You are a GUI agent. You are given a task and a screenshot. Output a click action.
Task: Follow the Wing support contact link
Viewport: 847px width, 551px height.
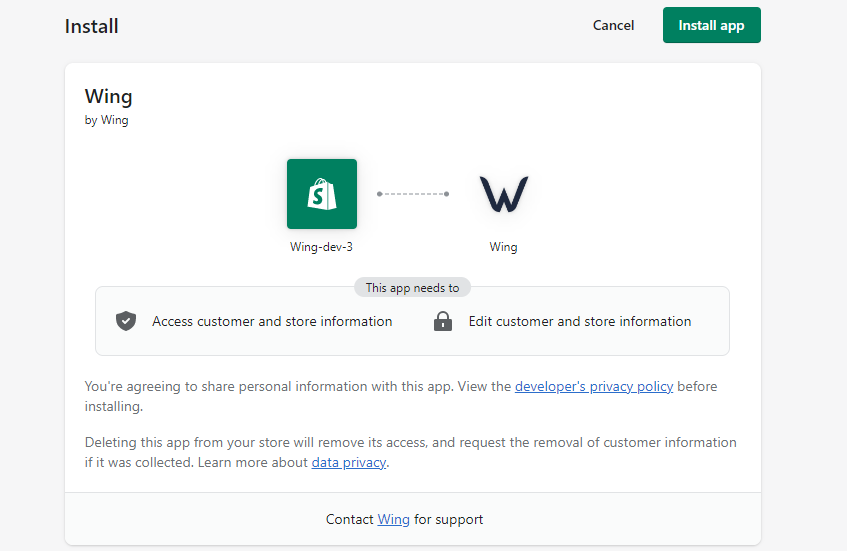pyautogui.click(x=393, y=520)
